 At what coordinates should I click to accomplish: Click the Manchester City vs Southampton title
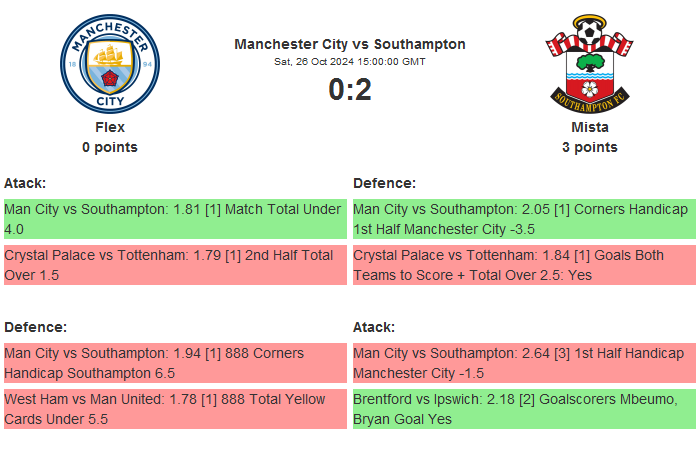[x=350, y=44]
